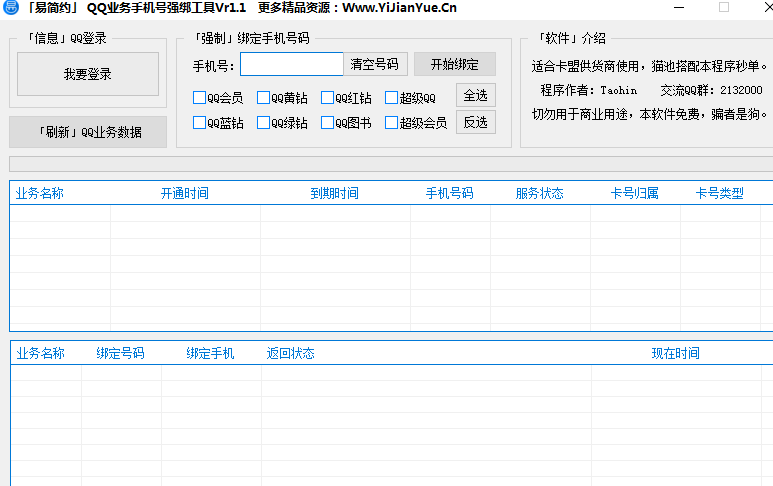Start binding with 开始绑定 button
Viewport: 773px width, 486px height.
coord(454,64)
